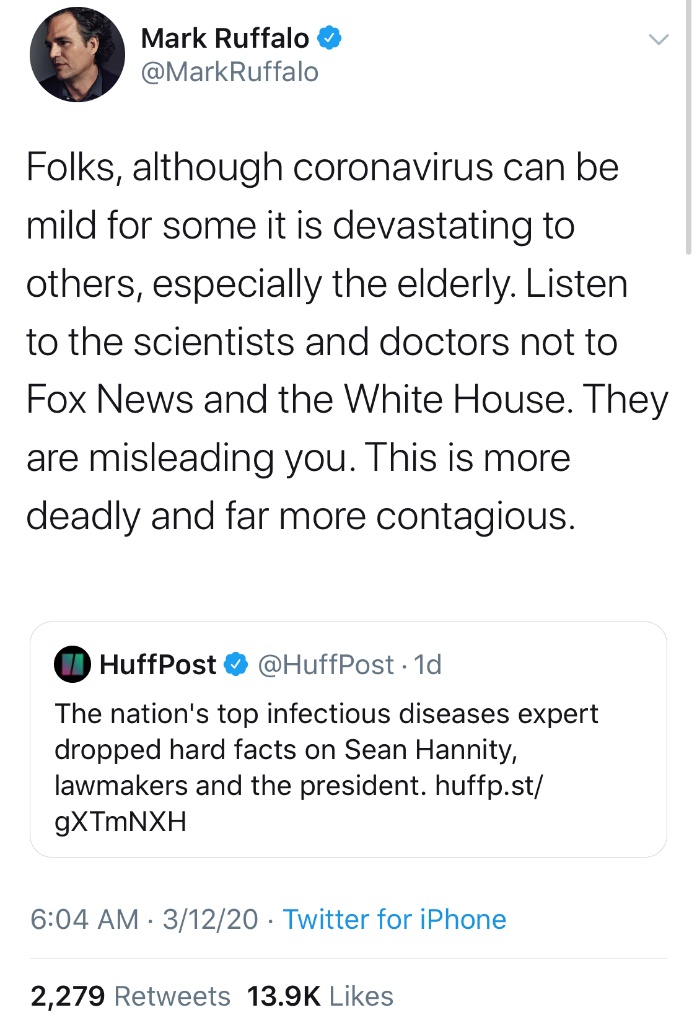Click the 6:04 AM post time

coord(84,919)
